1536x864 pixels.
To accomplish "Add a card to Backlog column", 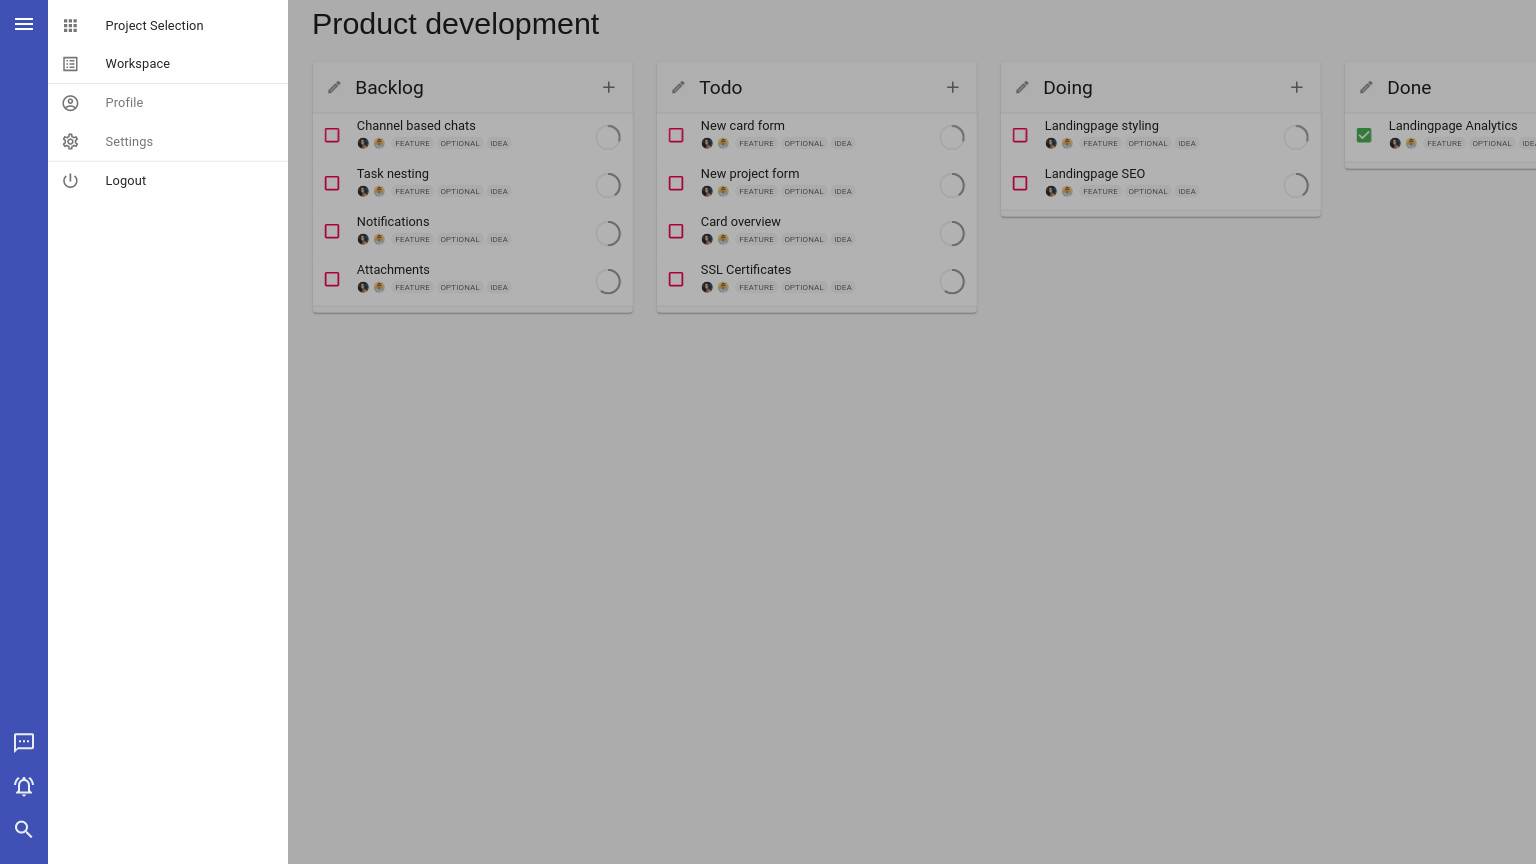I will point(608,88).
